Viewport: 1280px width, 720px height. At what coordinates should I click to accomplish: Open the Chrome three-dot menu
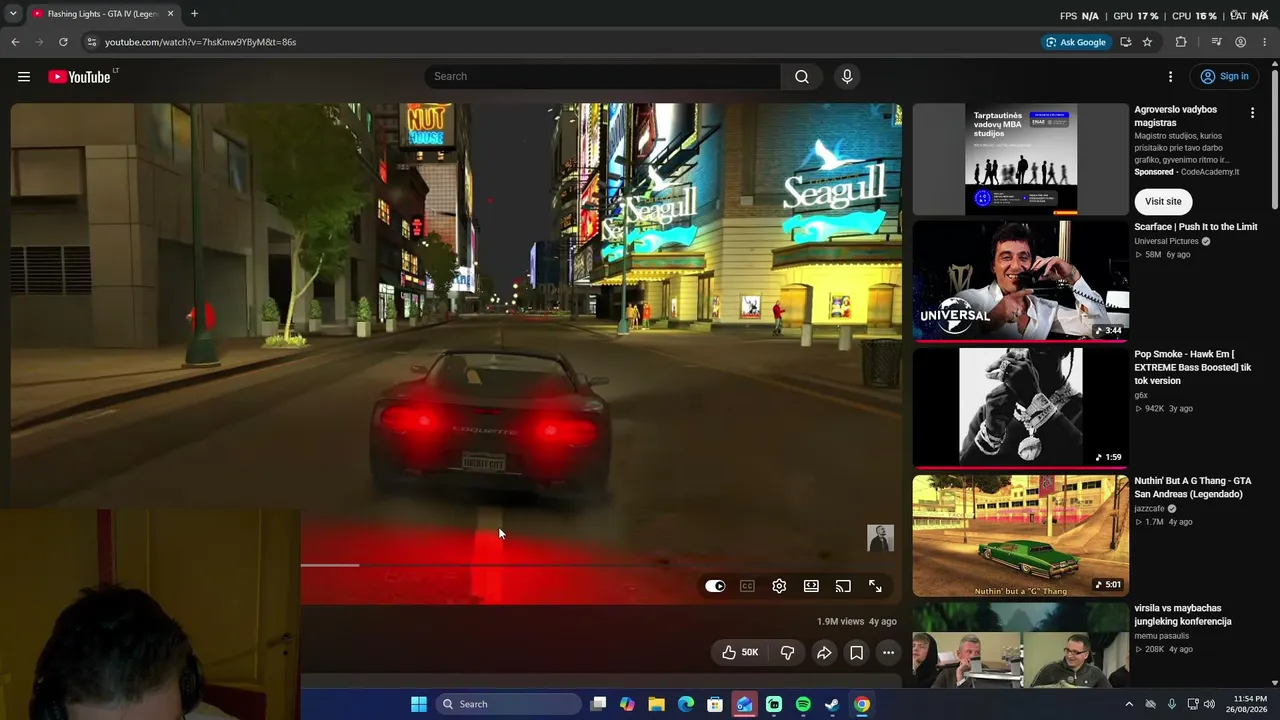(1265, 42)
